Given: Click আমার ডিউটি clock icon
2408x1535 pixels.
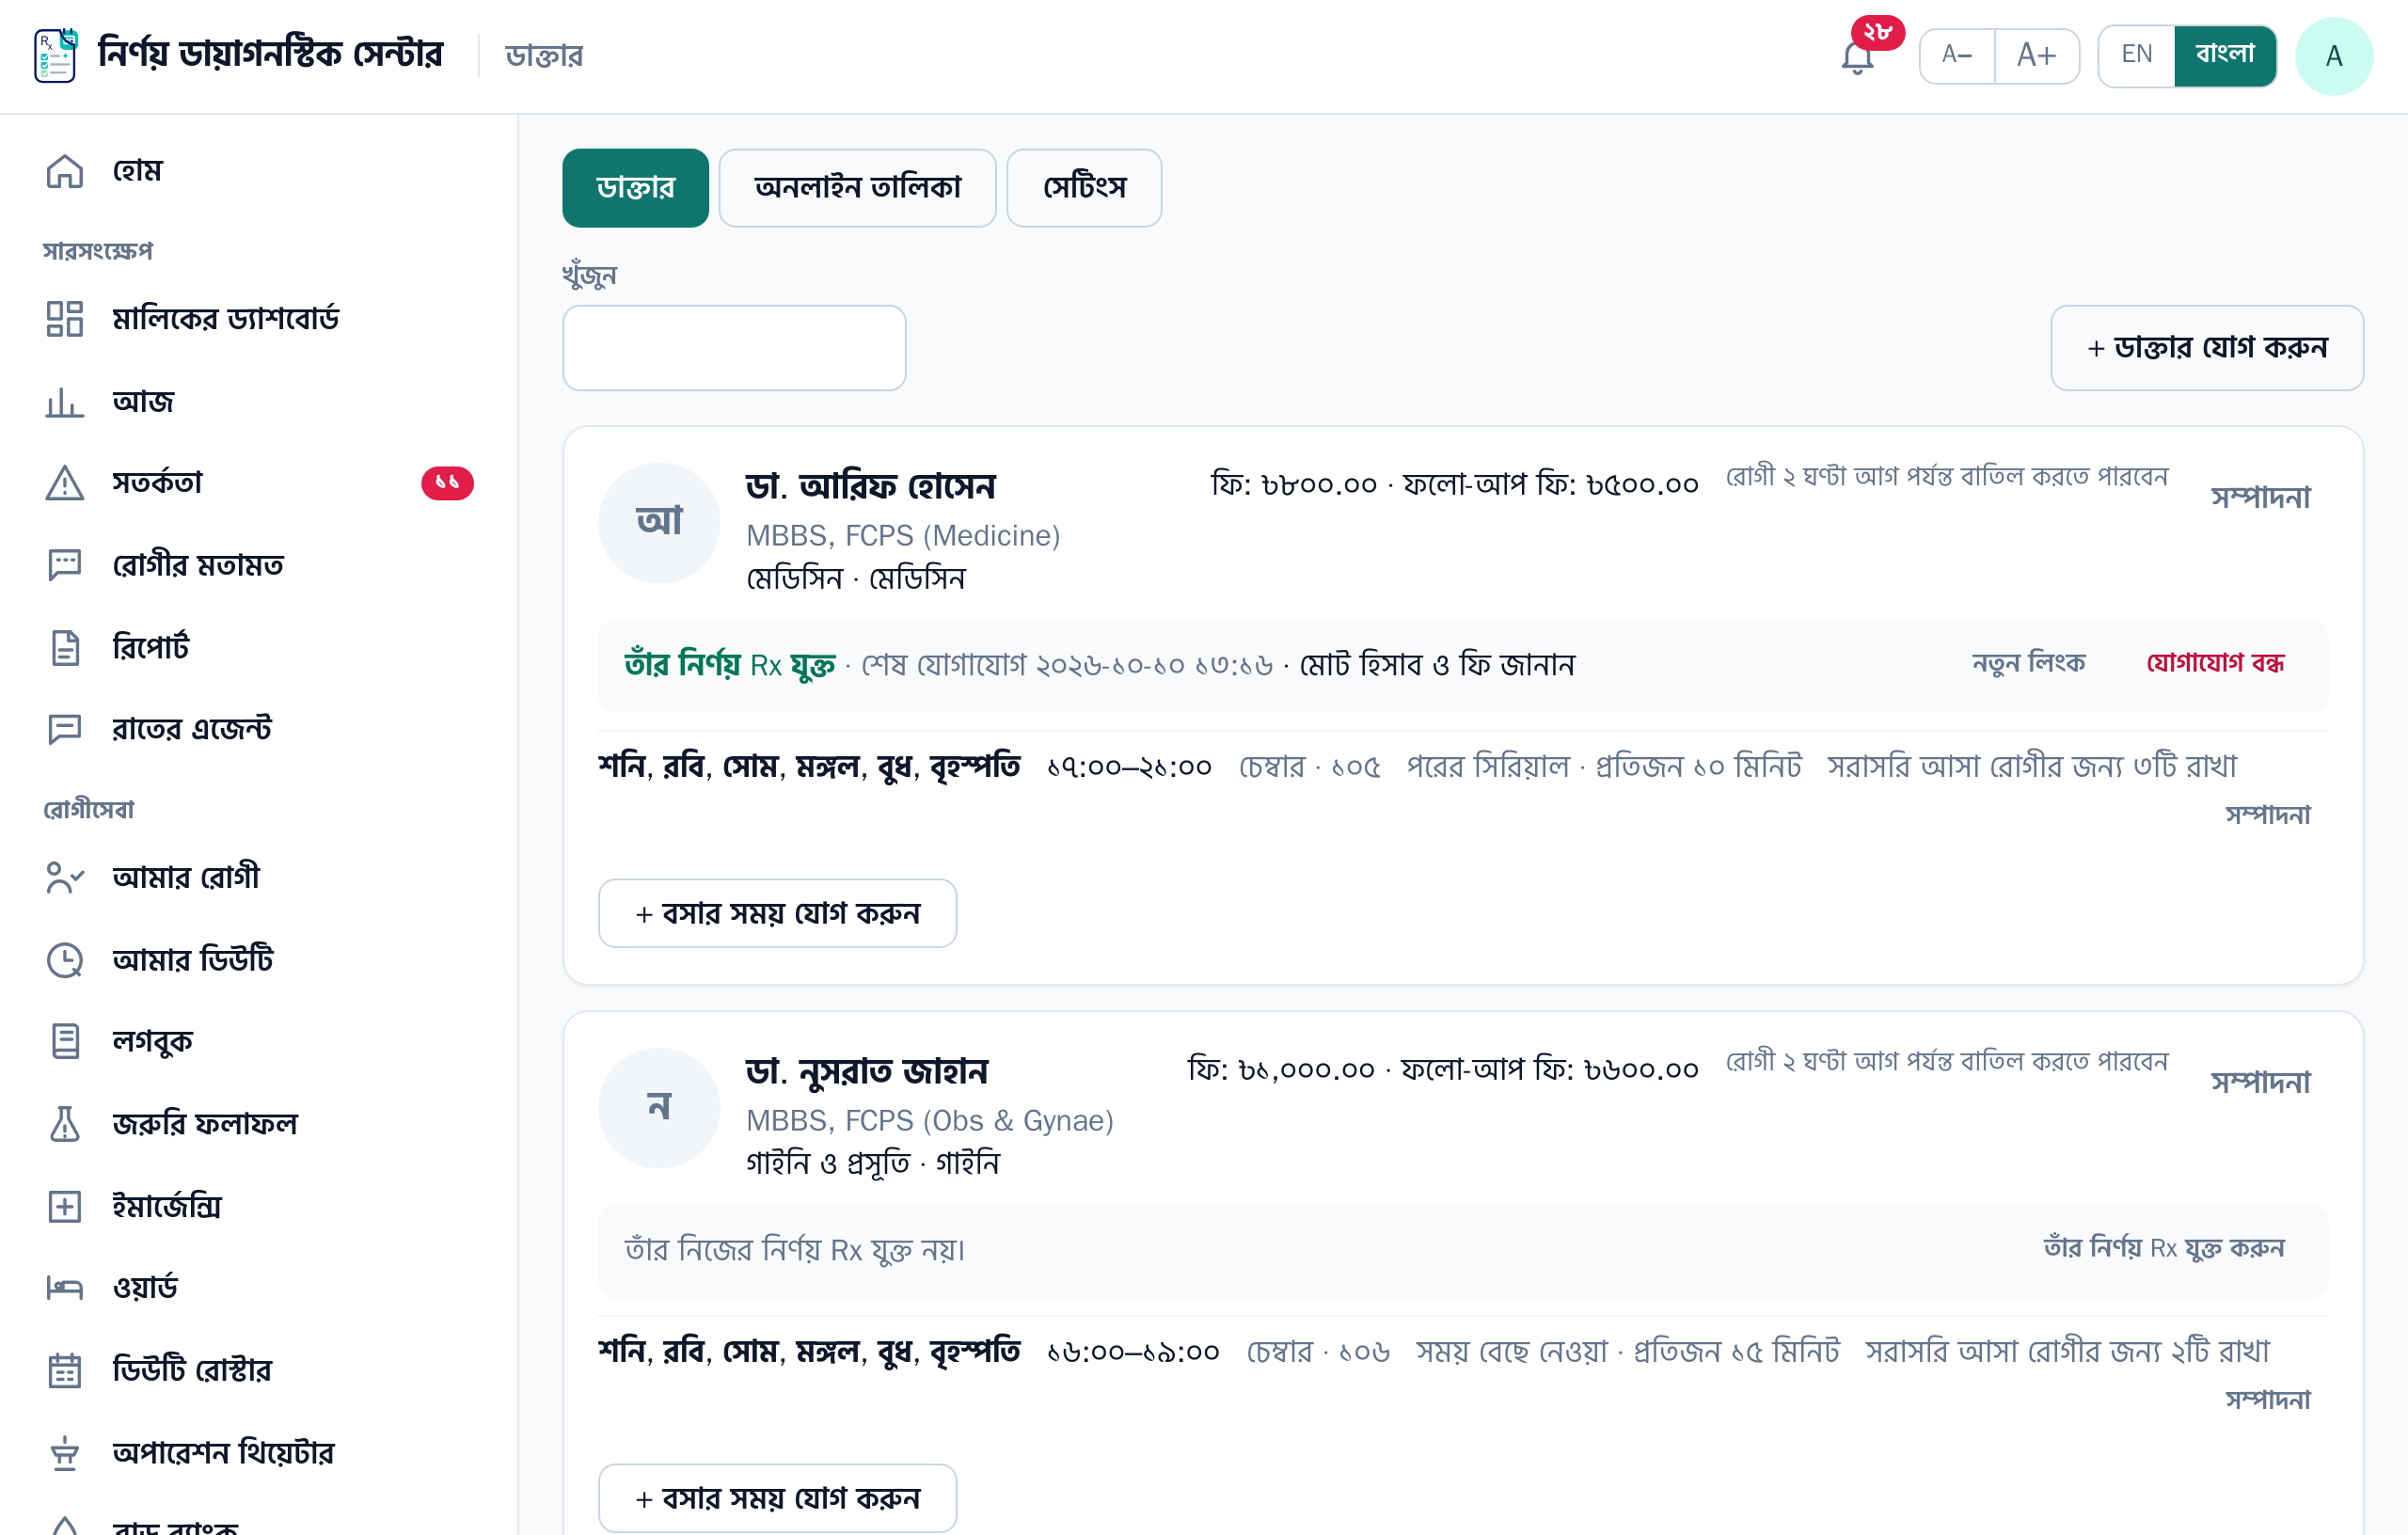Looking at the screenshot, I should tap(65, 960).
